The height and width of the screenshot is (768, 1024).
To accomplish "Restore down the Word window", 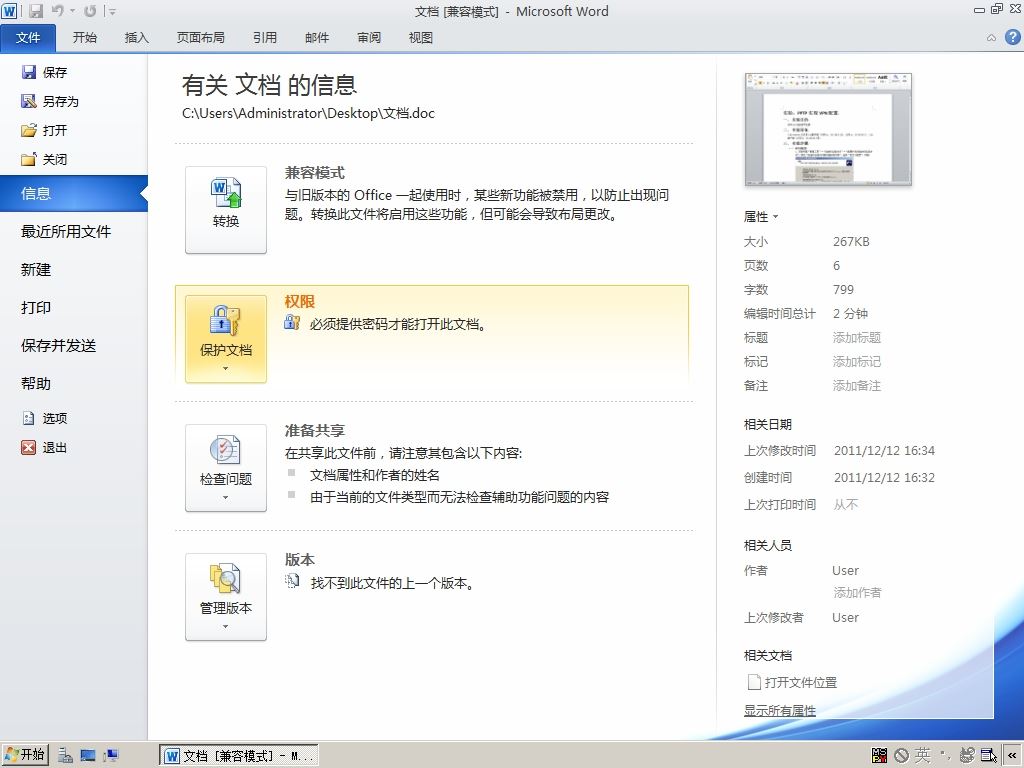I will (997, 8).
